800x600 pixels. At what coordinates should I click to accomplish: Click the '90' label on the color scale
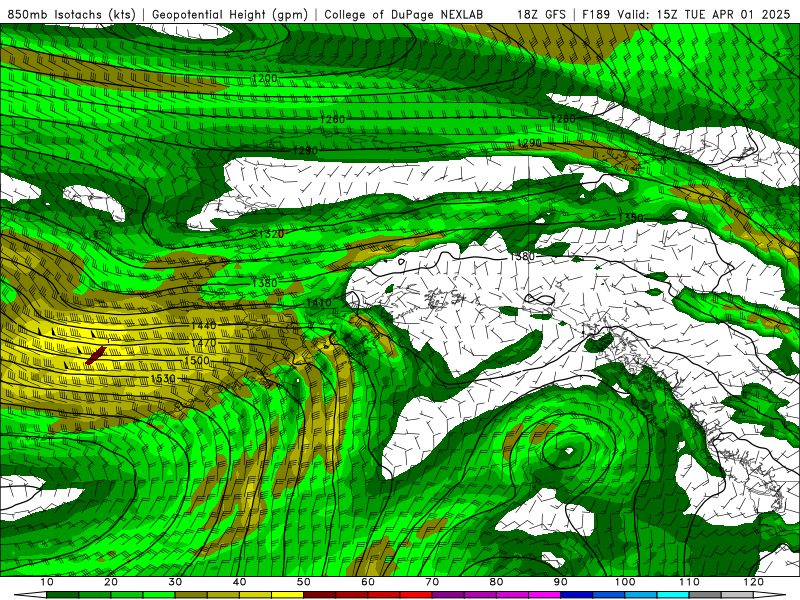[x=561, y=582]
